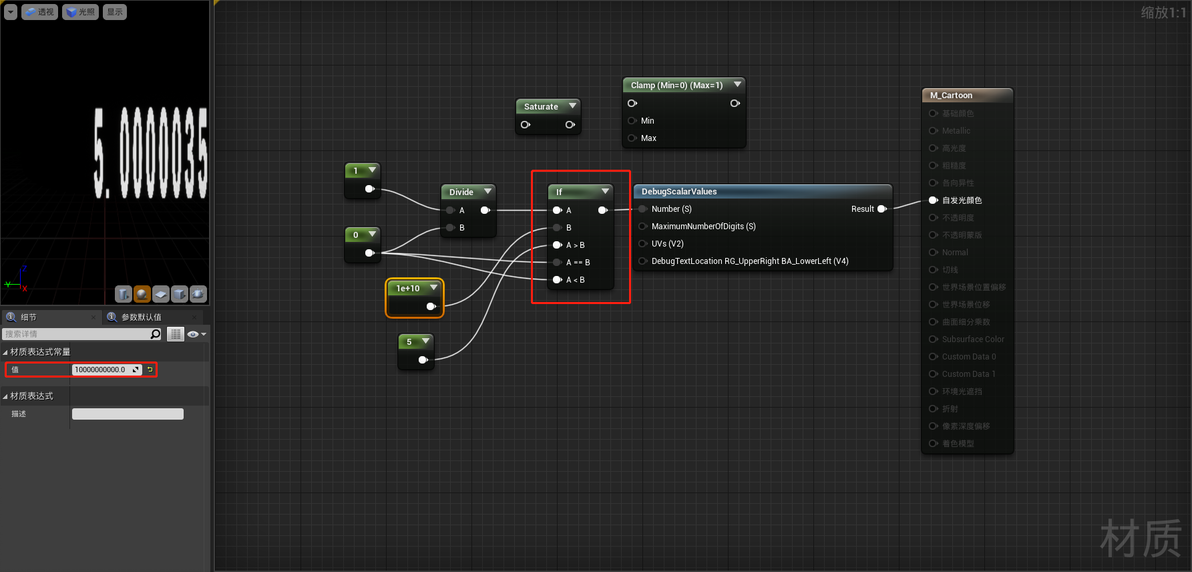Open the viewport options dropdown arrow

pyautogui.click(x=11, y=12)
